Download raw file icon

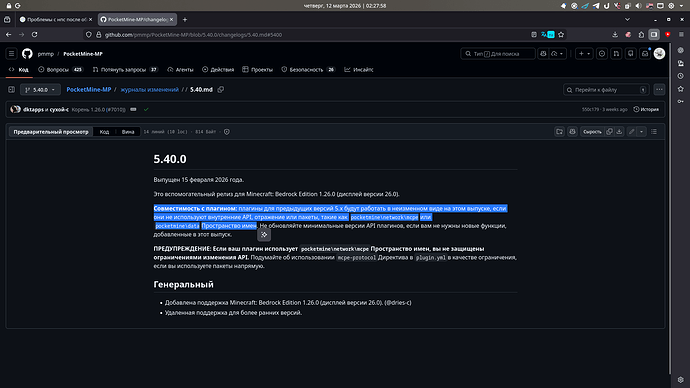[619, 132]
